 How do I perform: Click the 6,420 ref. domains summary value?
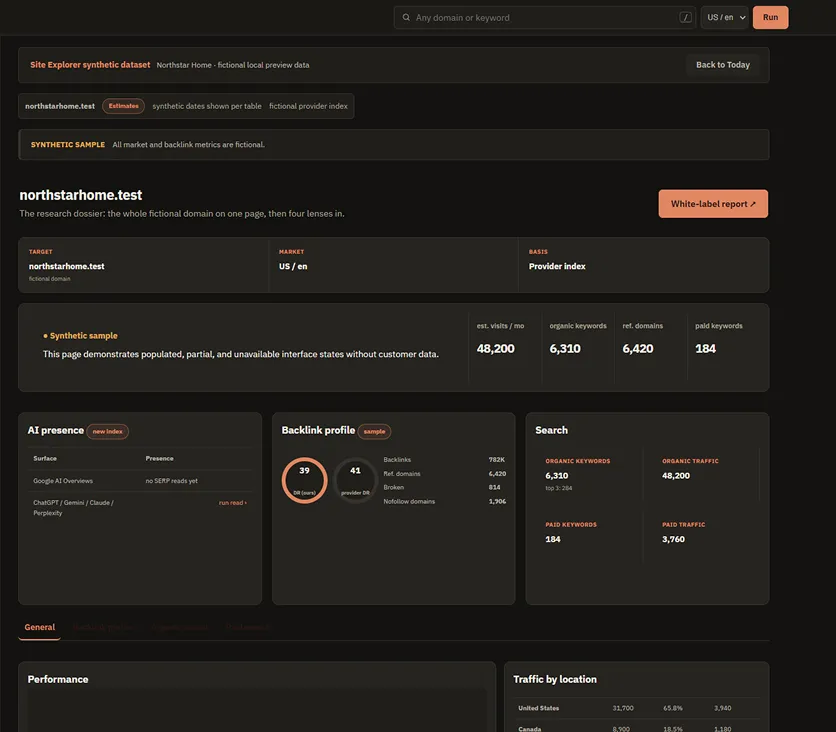(x=638, y=349)
